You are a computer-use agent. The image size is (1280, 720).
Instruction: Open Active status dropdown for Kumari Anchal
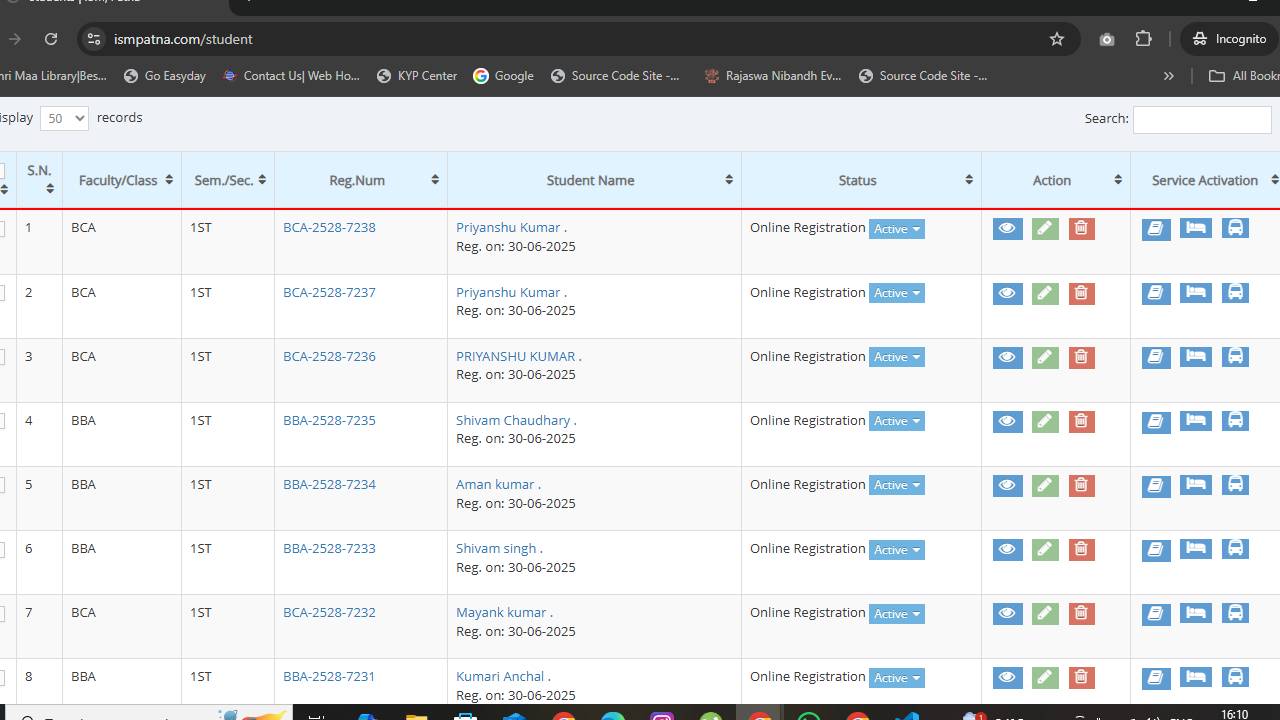pyautogui.click(x=896, y=678)
